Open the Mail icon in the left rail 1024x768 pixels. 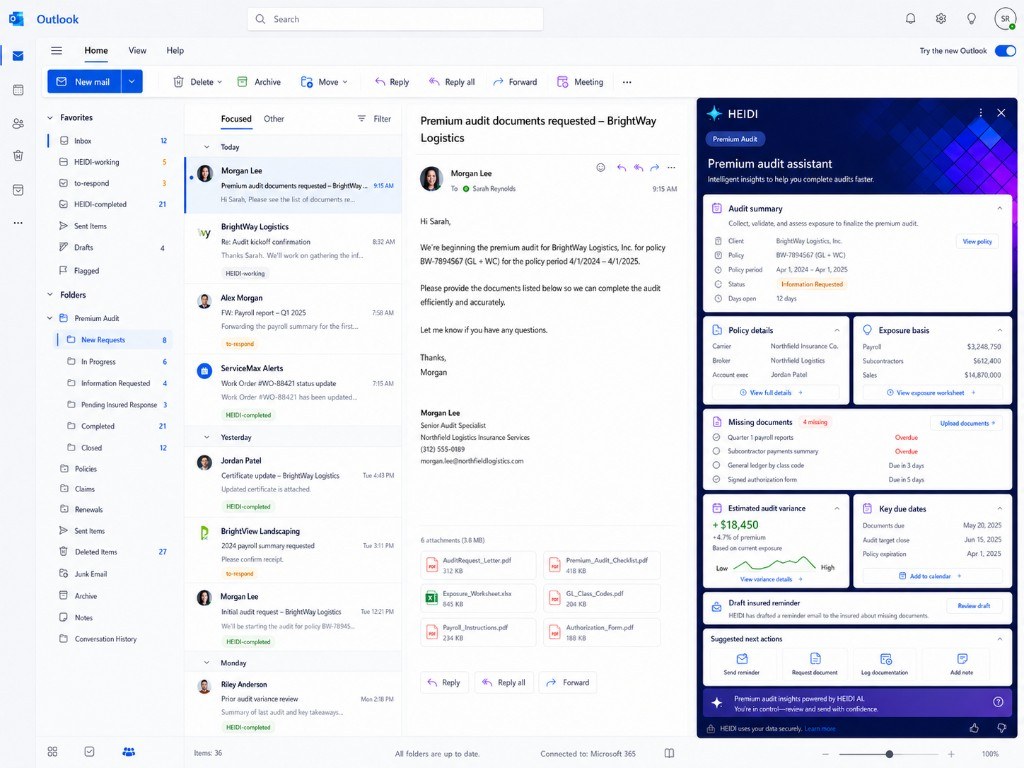click(x=18, y=56)
